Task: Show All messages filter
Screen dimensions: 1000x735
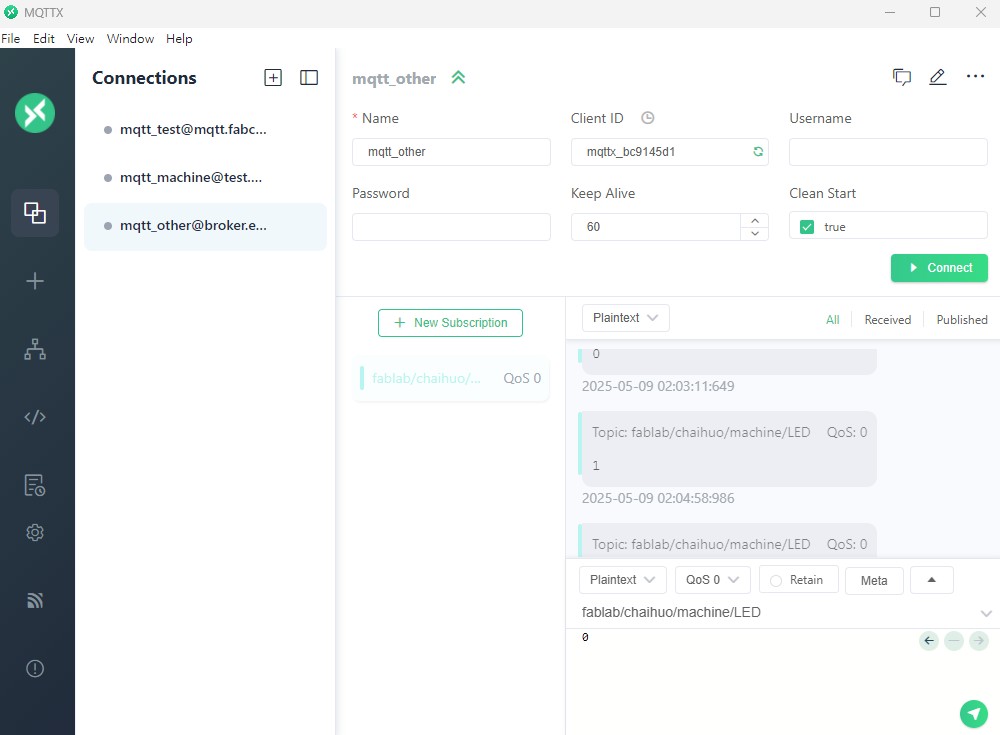Action: (x=832, y=320)
